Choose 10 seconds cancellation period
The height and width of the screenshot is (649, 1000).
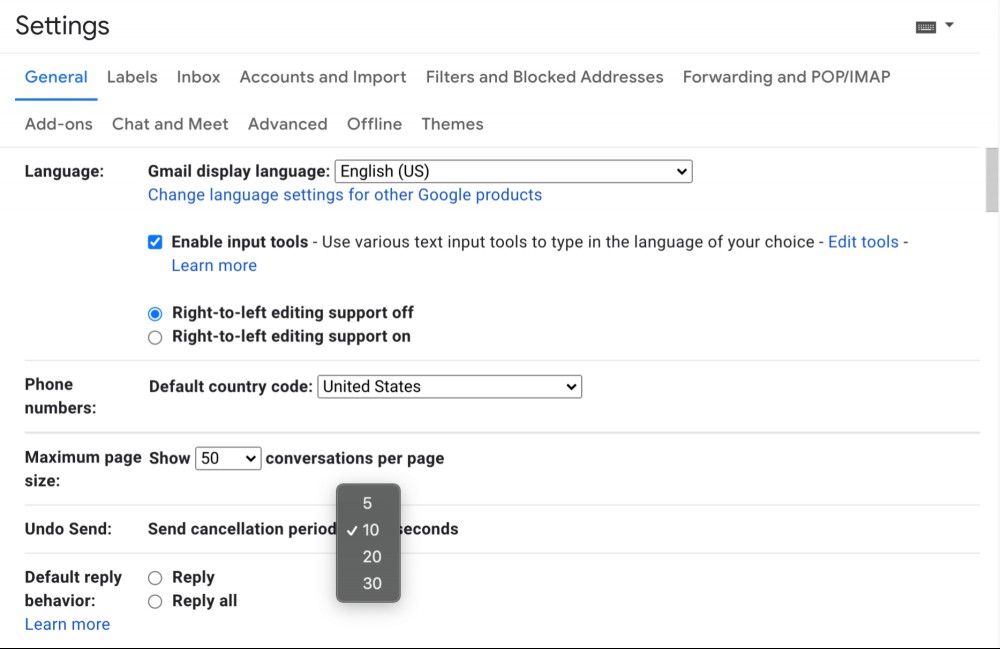368,530
